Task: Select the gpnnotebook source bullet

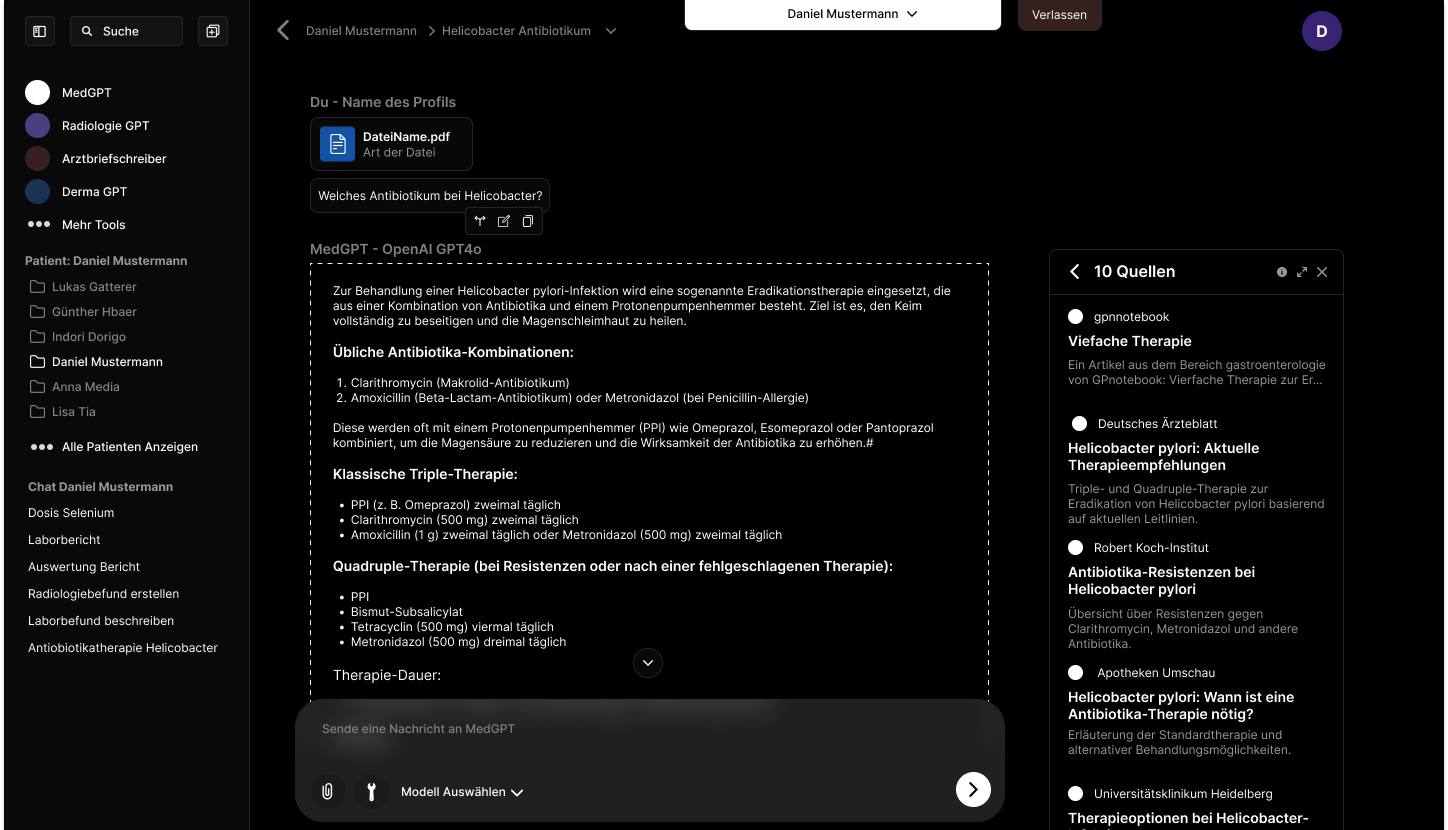Action: pos(1075,317)
